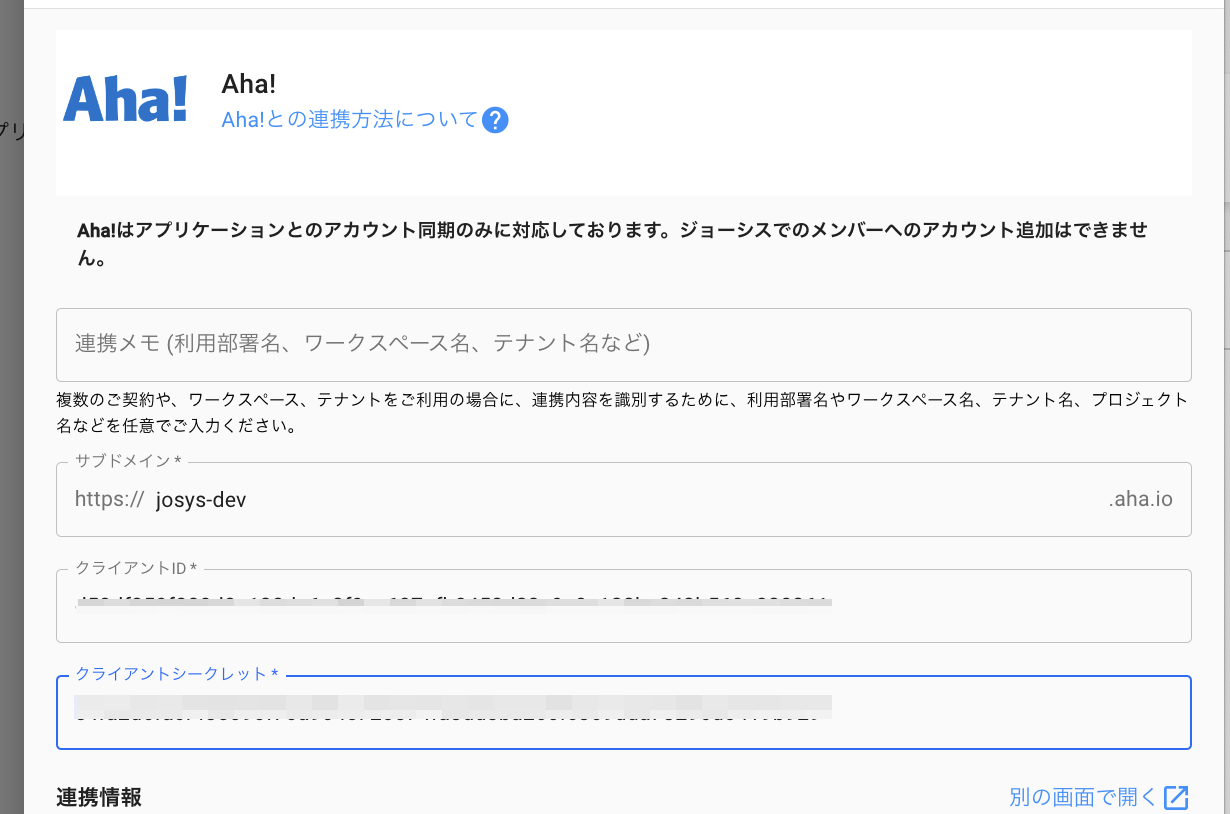1230x814 pixels.
Task: Click the .aha.io suffix text
Action: click(x=1140, y=500)
